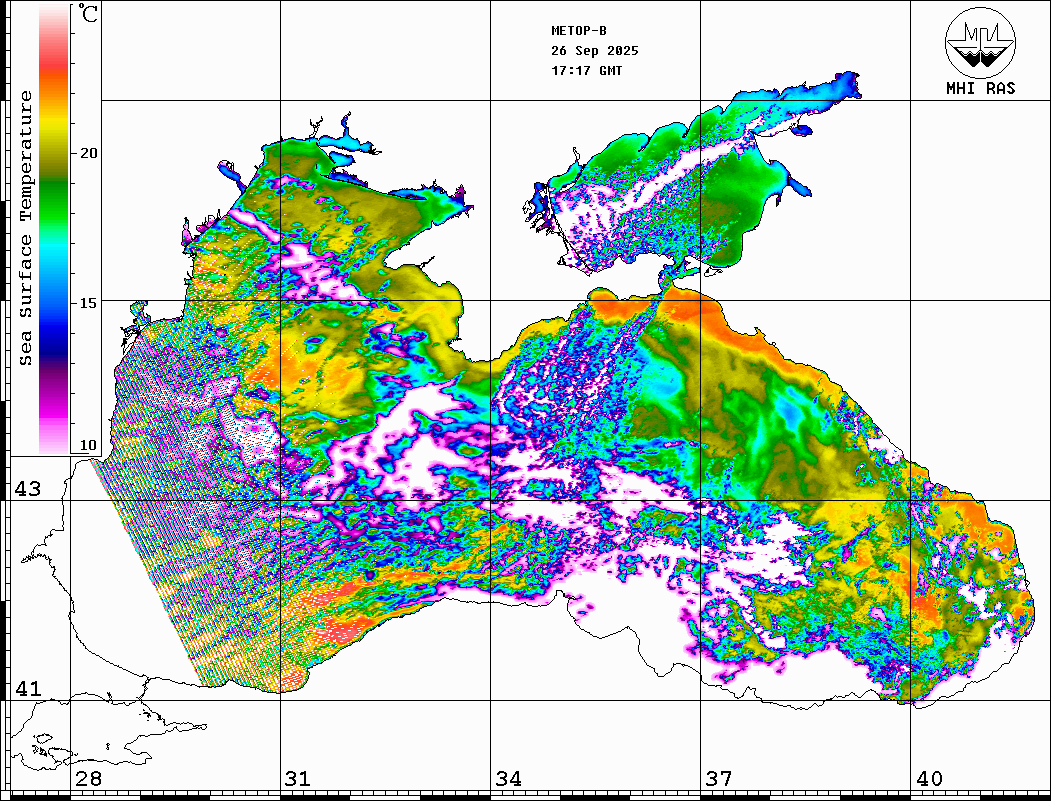Click the longitude 28 axis label
1051x801 pixels.
(x=88, y=778)
